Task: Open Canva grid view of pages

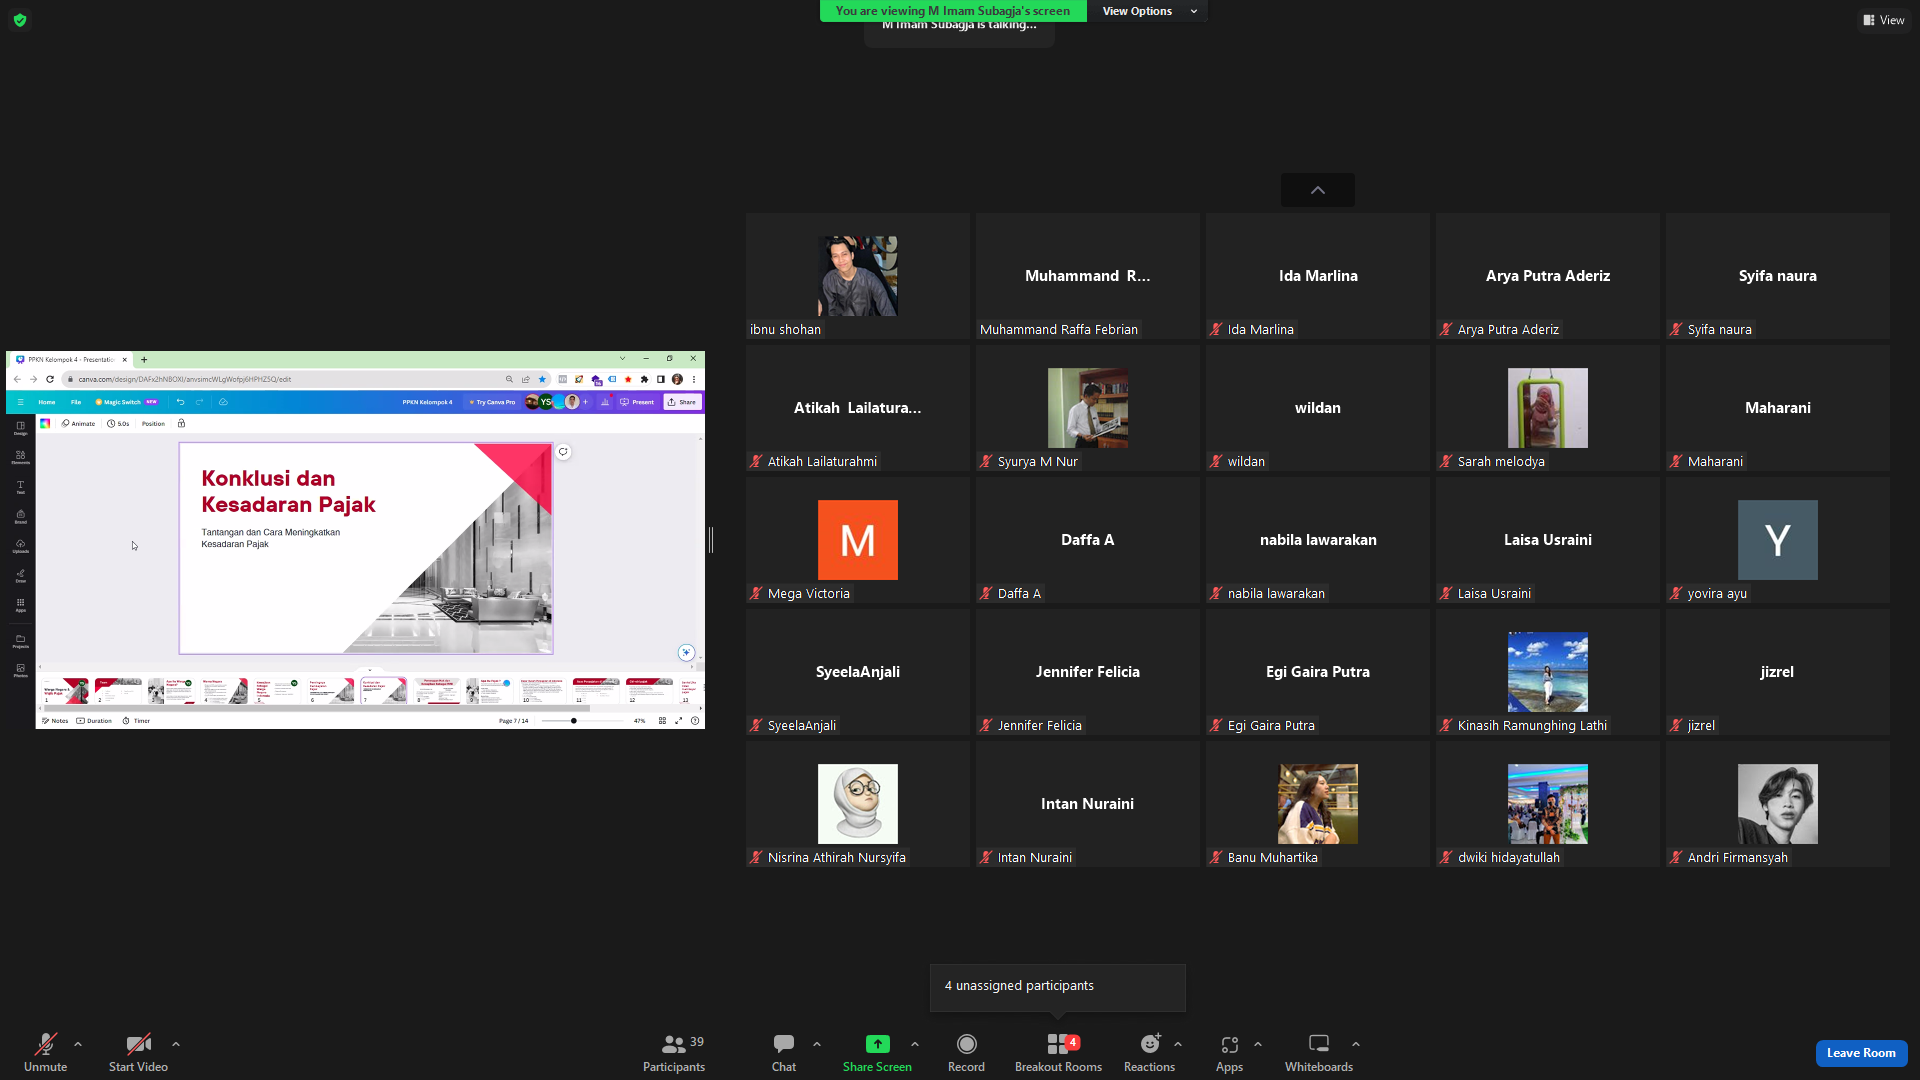Action: pyautogui.click(x=662, y=720)
